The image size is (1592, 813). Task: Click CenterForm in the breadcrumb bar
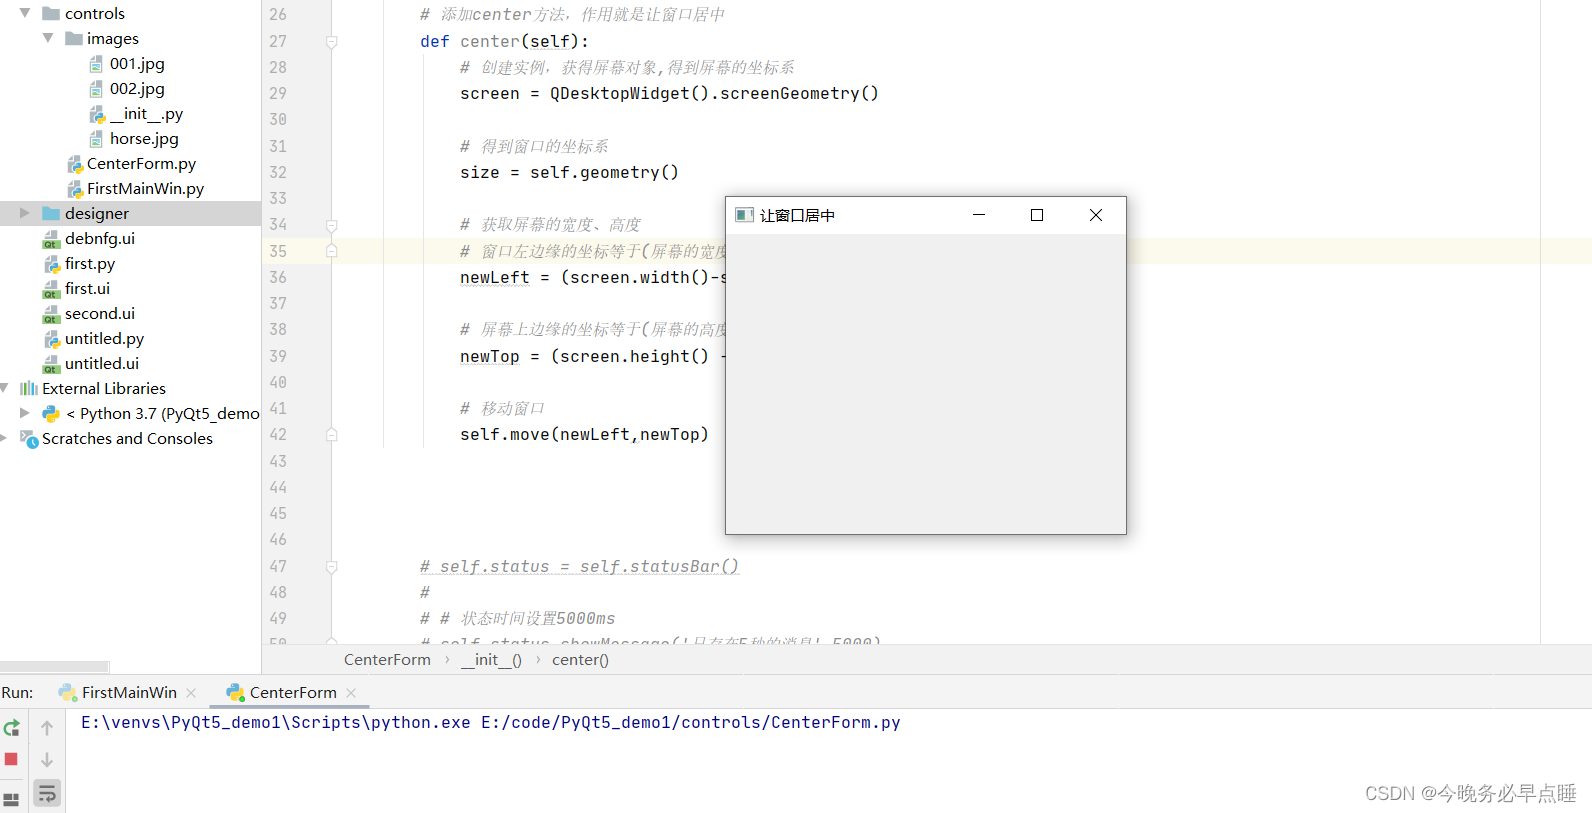pyautogui.click(x=387, y=660)
